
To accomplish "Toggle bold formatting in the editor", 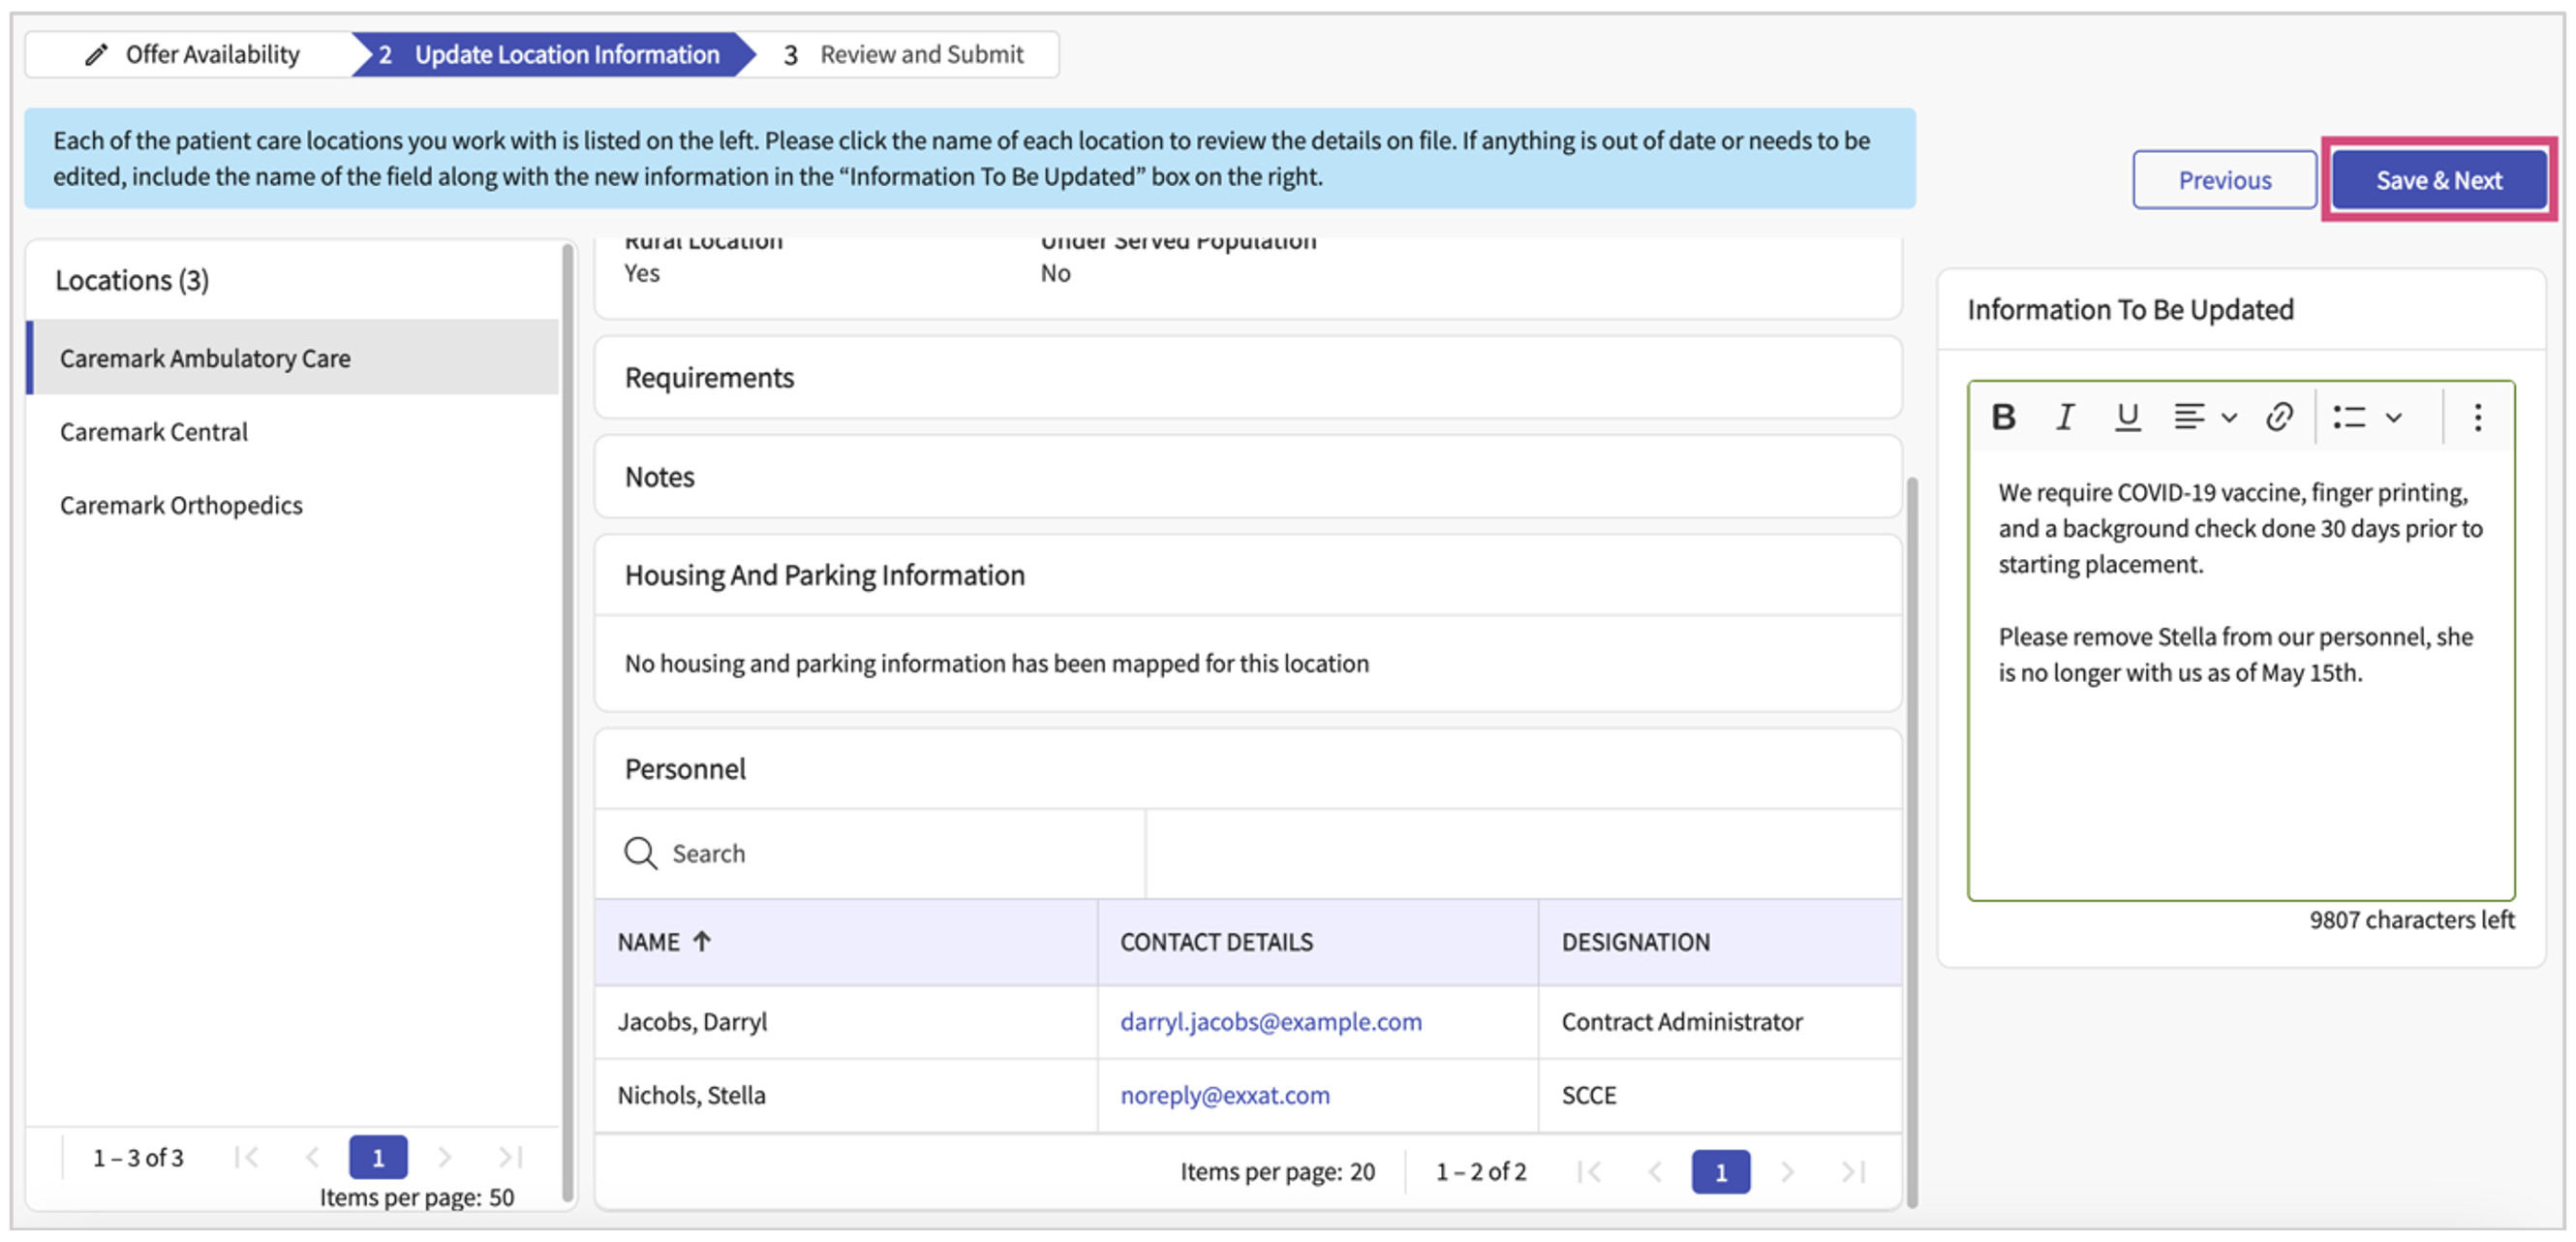I will pyautogui.click(x=2003, y=417).
